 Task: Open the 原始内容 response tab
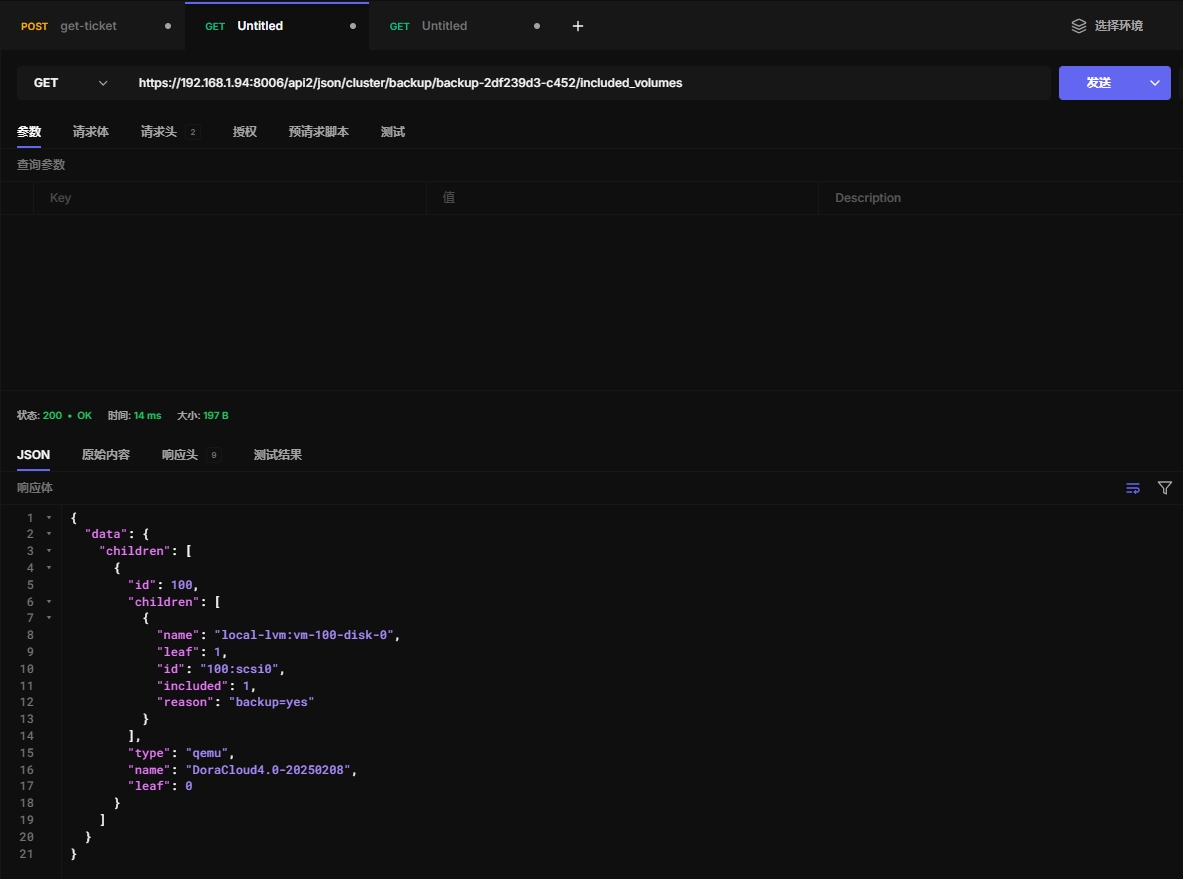pos(106,455)
